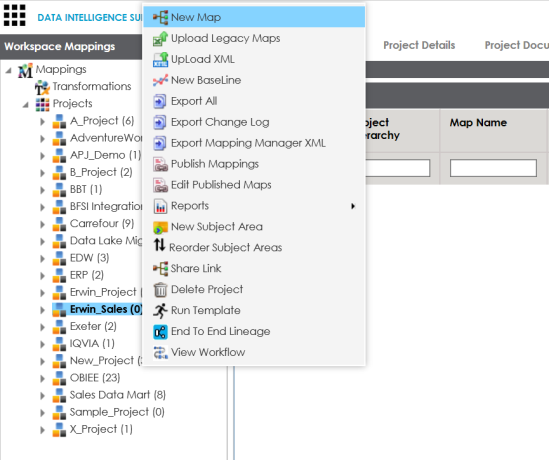Image resolution: width=549 pixels, height=460 pixels.
Task: Select the Transformations tree item
Action: click(92, 86)
